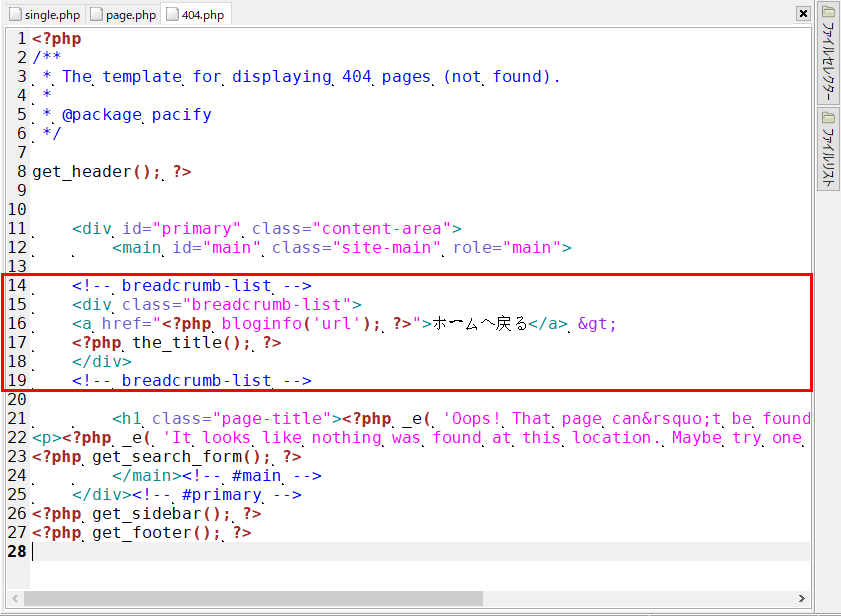Switch to the single.php tab
This screenshot has height=616, width=841.
click(46, 14)
